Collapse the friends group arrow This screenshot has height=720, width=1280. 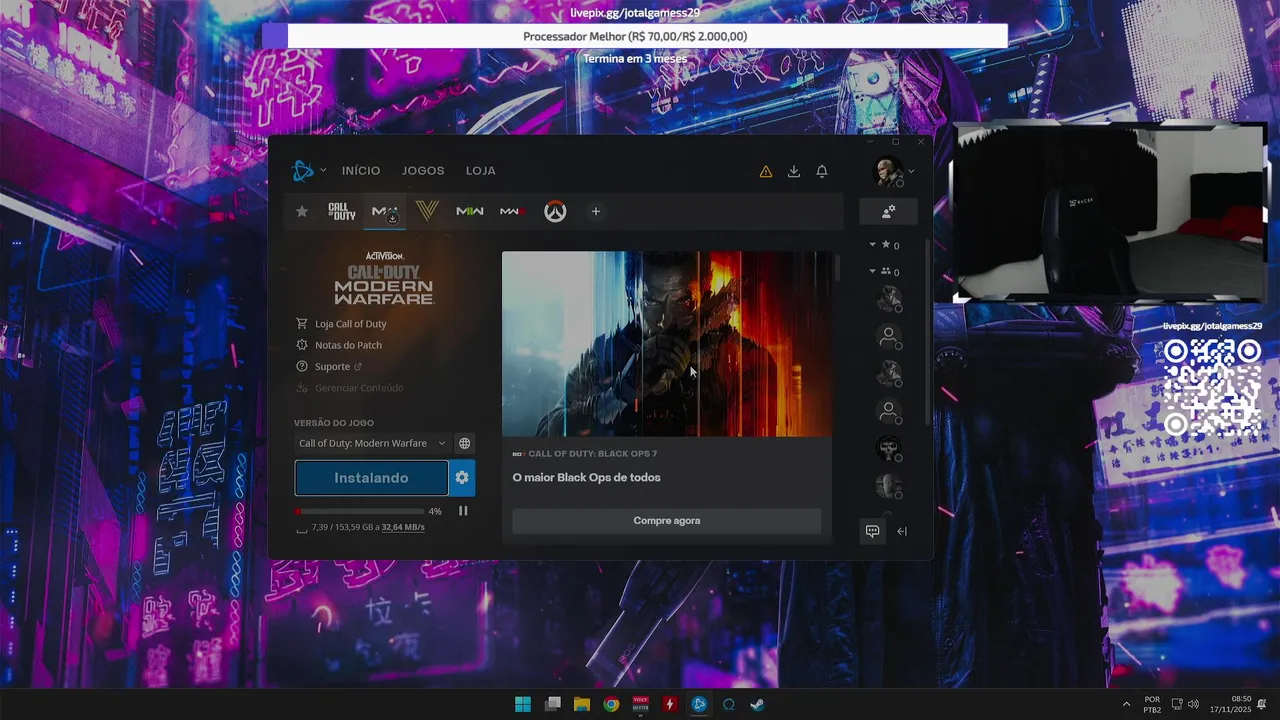coord(872,271)
